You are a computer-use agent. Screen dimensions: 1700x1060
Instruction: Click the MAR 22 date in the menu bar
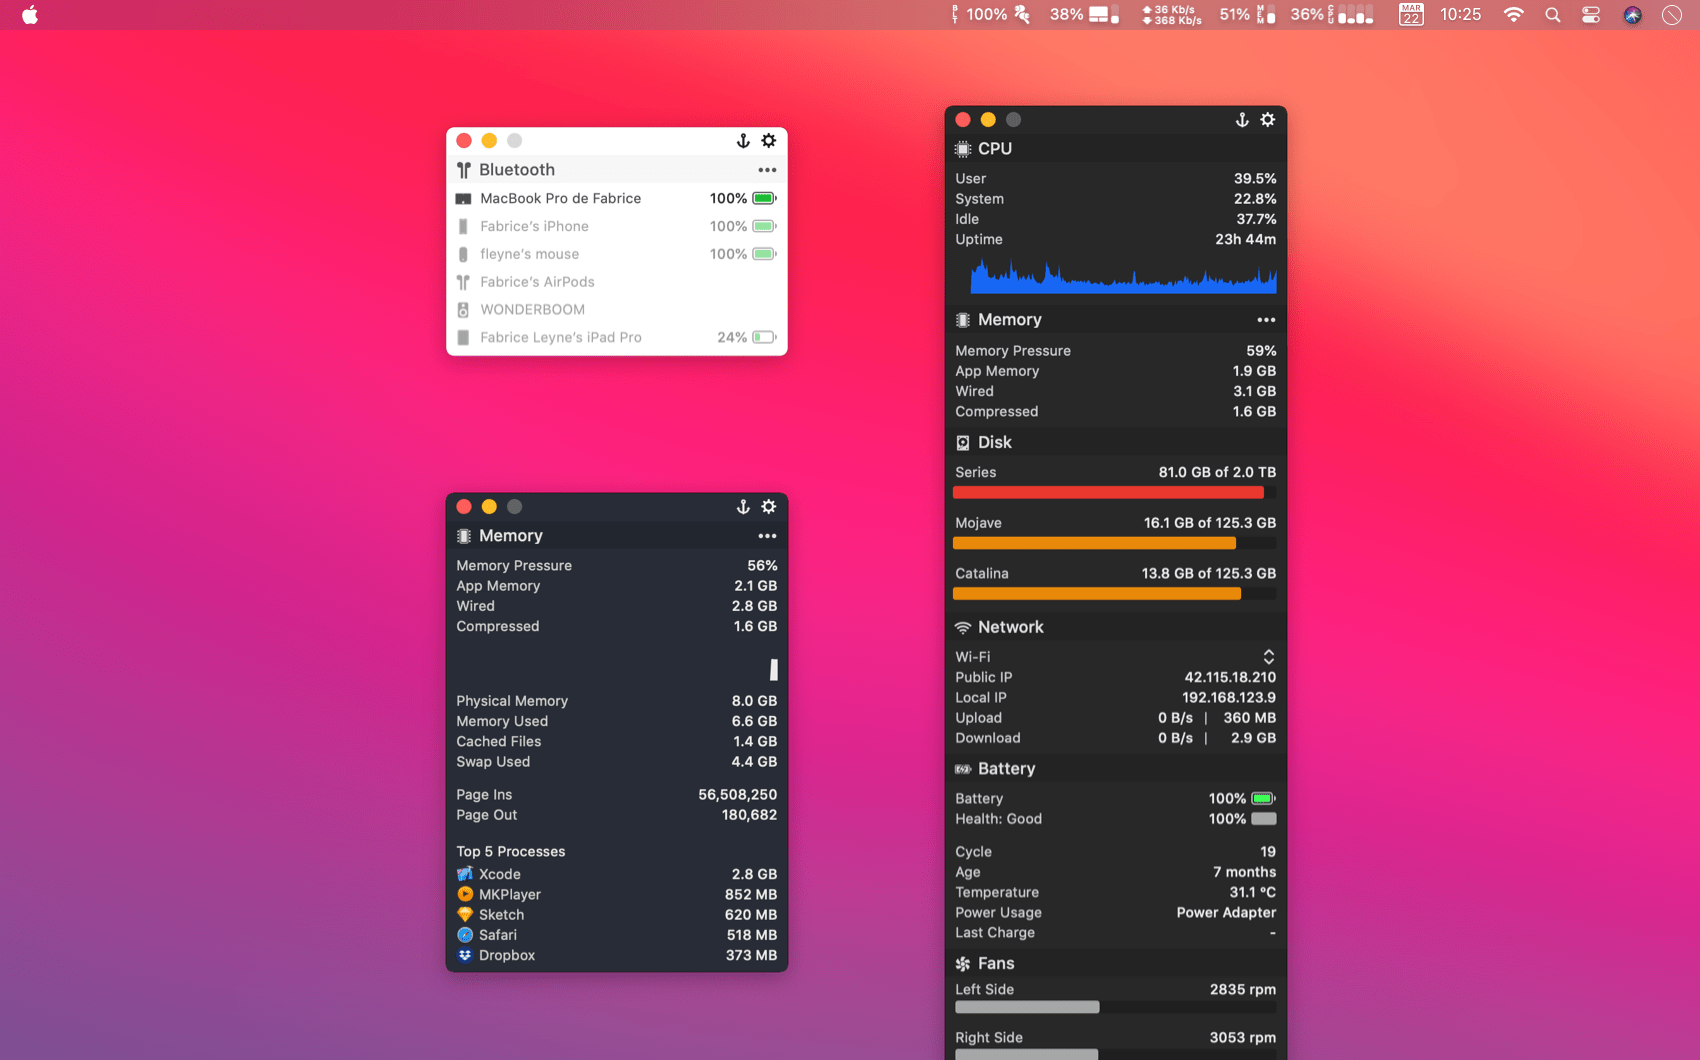tap(1410, 15)
